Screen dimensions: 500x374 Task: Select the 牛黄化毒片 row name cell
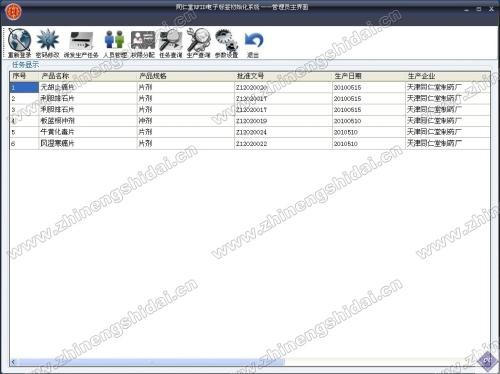tap(88, 132)
